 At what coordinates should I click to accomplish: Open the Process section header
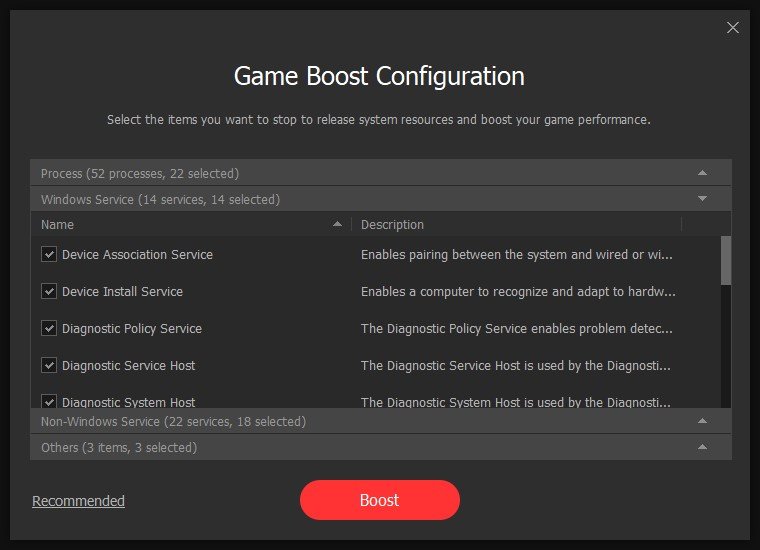point(140,173)
